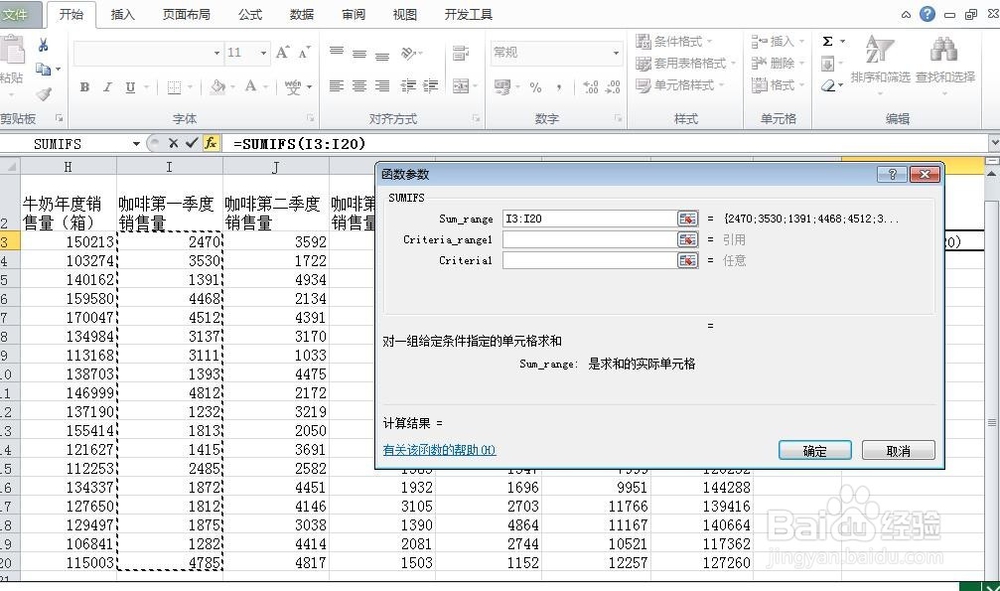Click 条件格式 conditional formatting icon
This screenshot has width=1000, height=591.
[x=646, y=41]
